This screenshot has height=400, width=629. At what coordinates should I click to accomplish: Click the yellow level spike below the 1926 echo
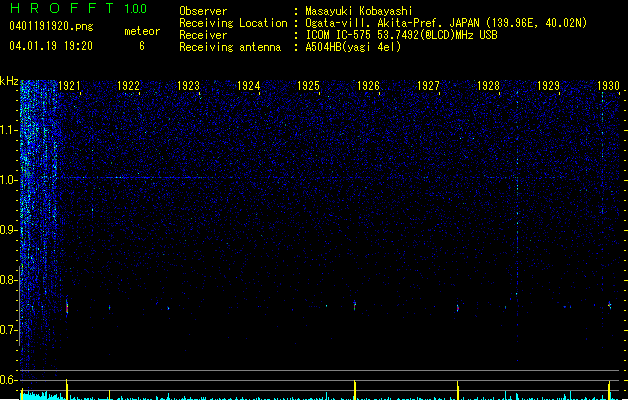point(355,390)
